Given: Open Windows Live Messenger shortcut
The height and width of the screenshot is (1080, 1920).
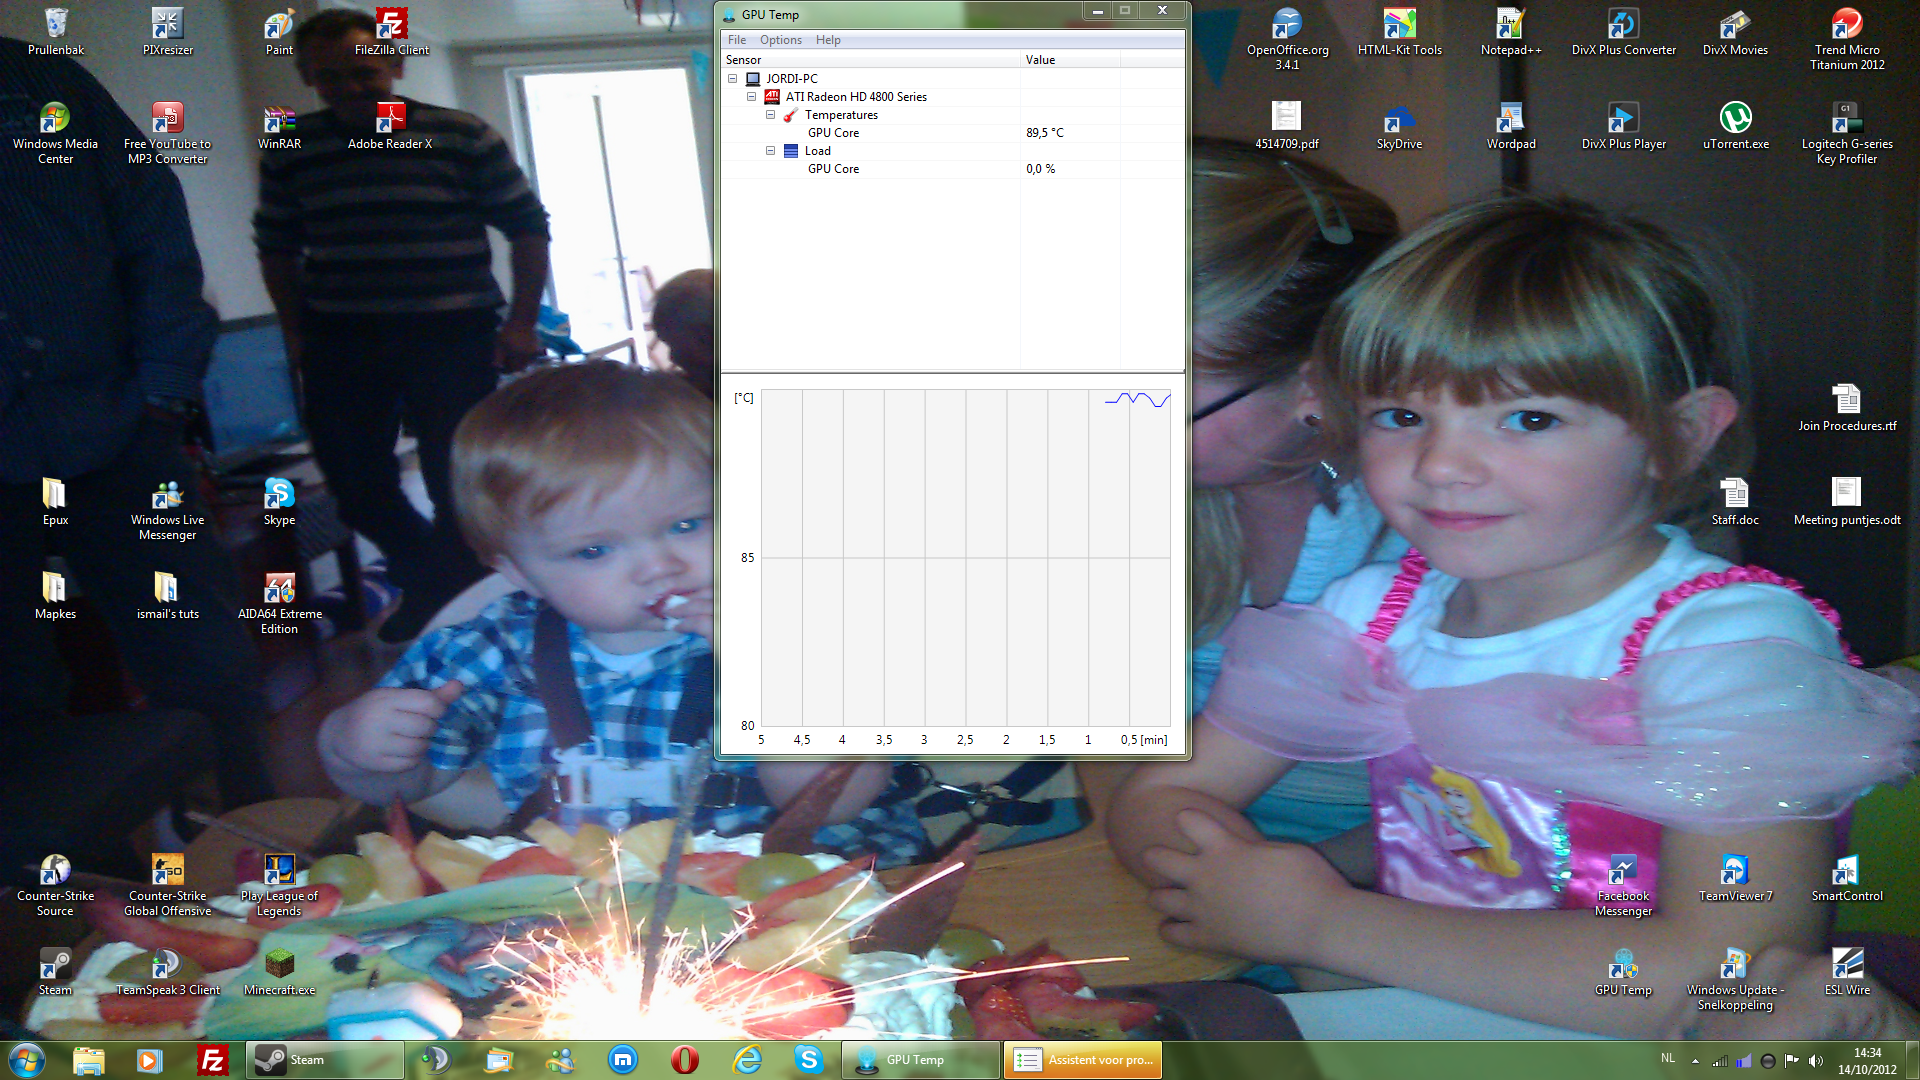Looking at the screenshot, I should tap(167, 509).
